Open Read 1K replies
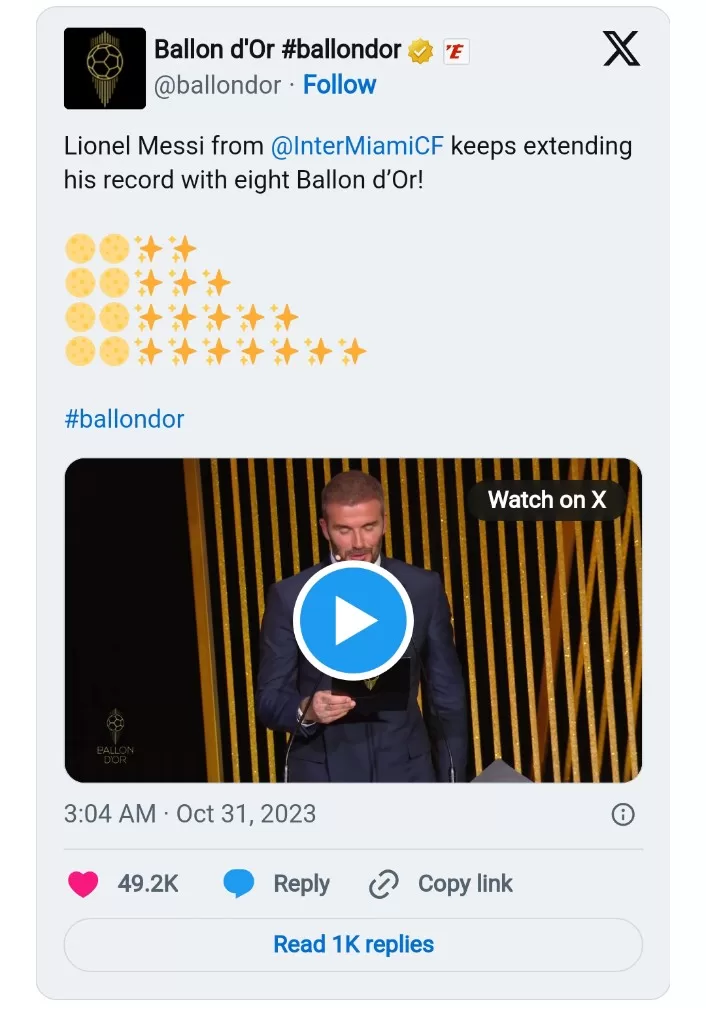Image resolution: width=706 pixels, height=1009 pixels. pyautogui.click(x=353, y=944)
